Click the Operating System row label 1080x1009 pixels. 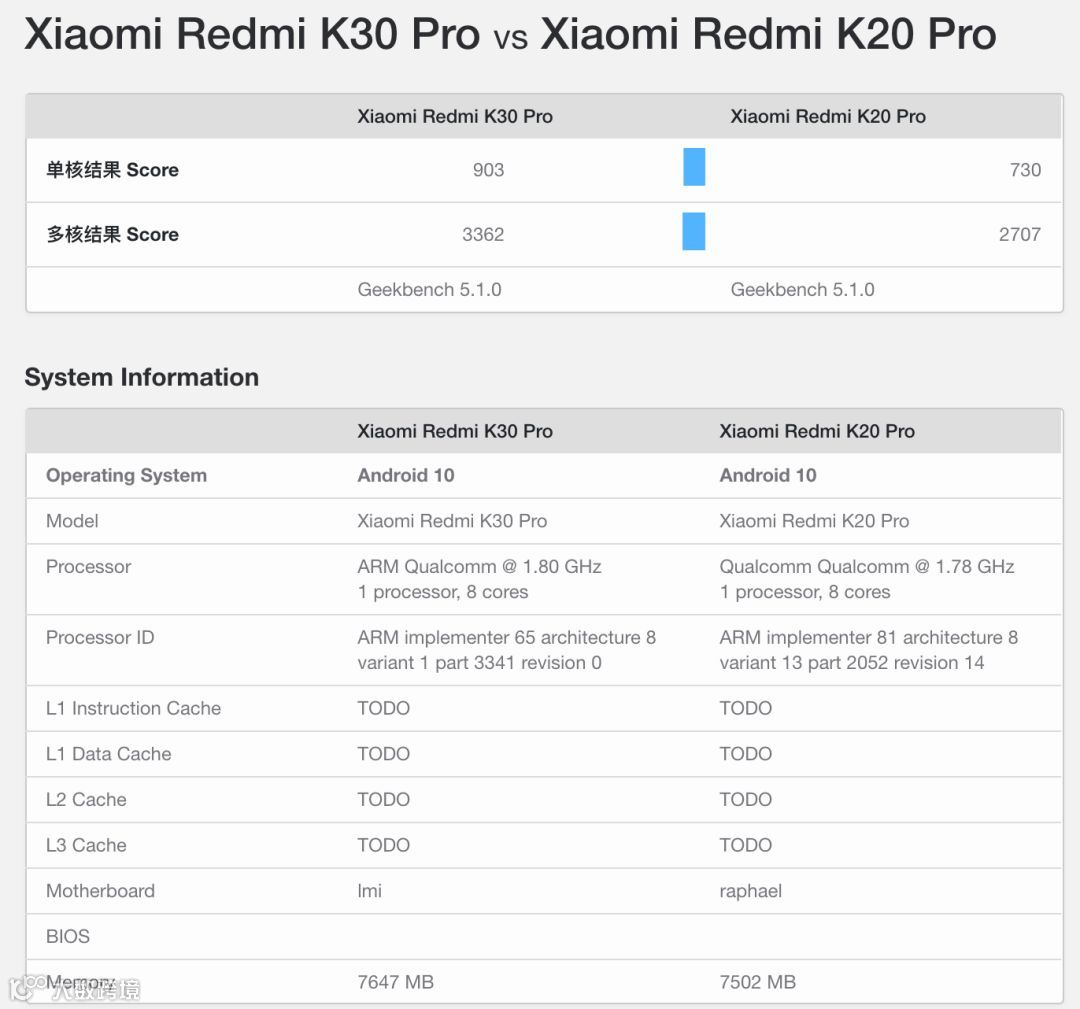[126, 476]
